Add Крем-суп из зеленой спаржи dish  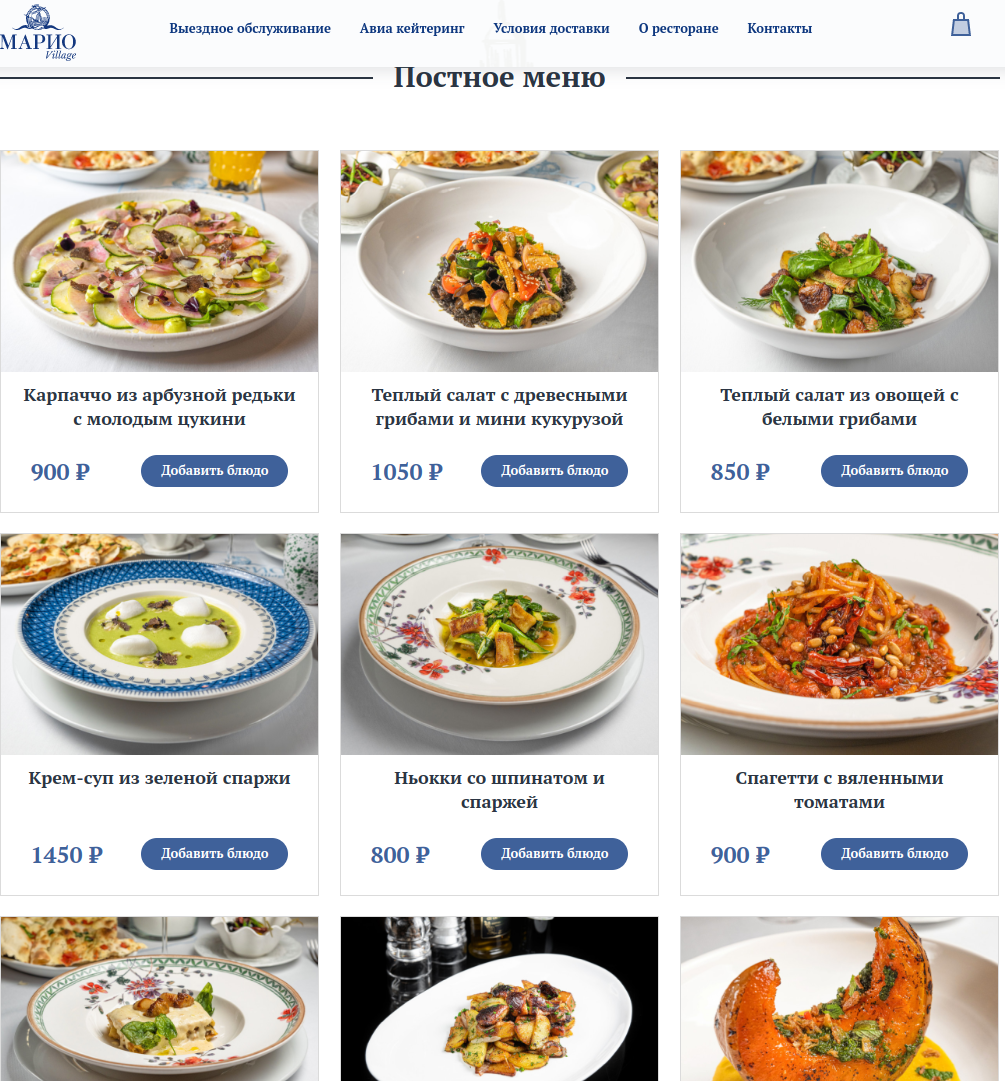tap(214, 853)
